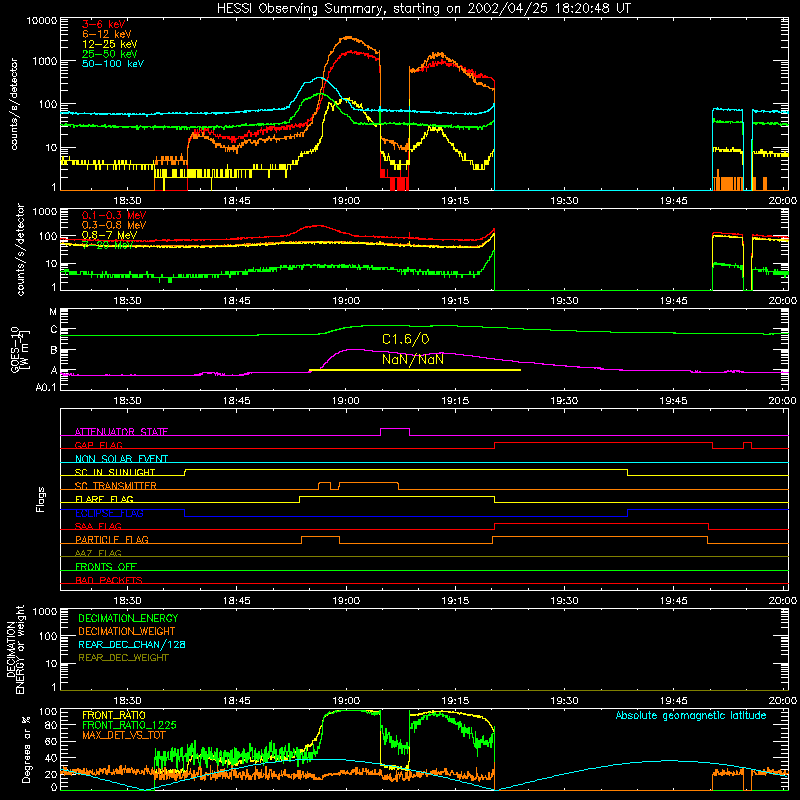The image size is (800, 800).
Task: Select the 19:30 time tick under the MeV panel
Action: click(x=564, y=301)
